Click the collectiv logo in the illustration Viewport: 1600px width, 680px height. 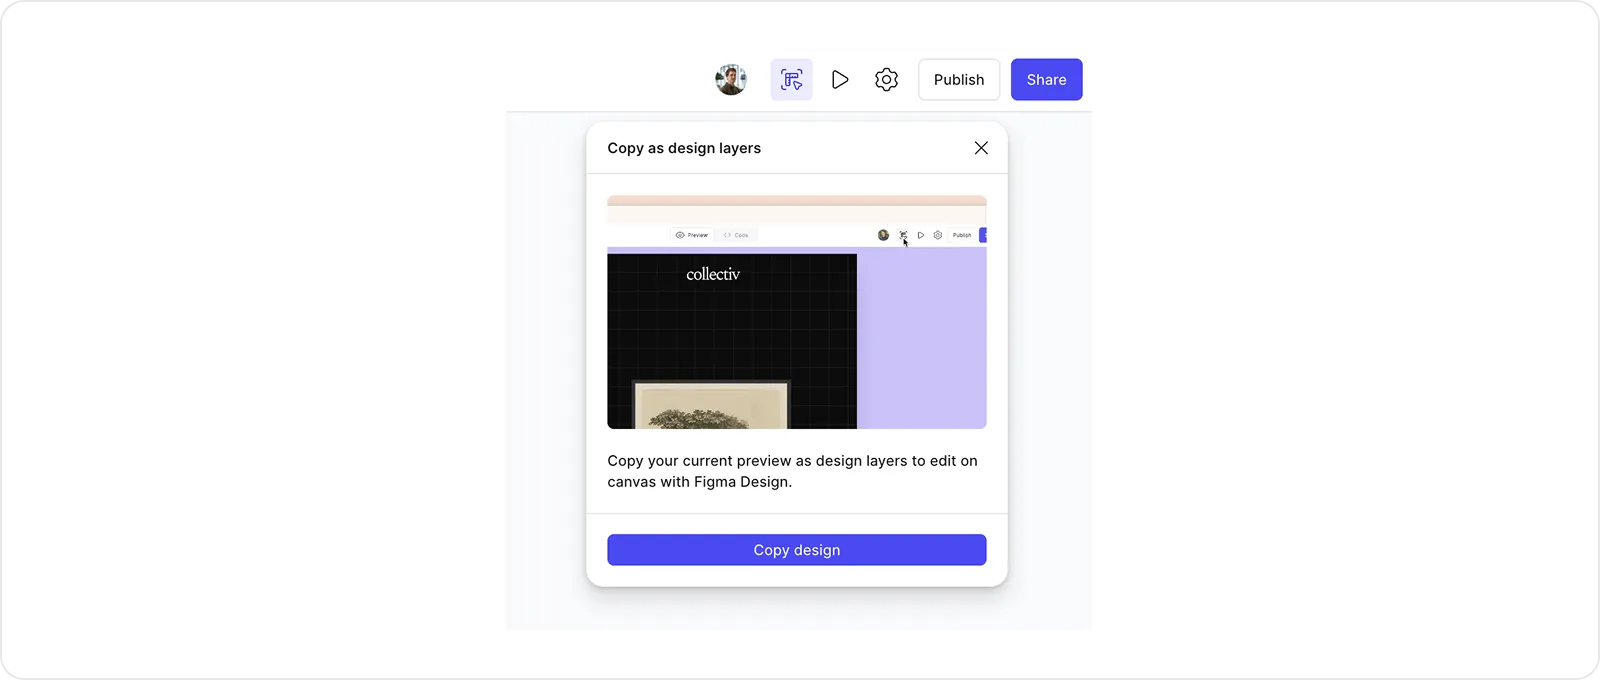tap(713, 274)
